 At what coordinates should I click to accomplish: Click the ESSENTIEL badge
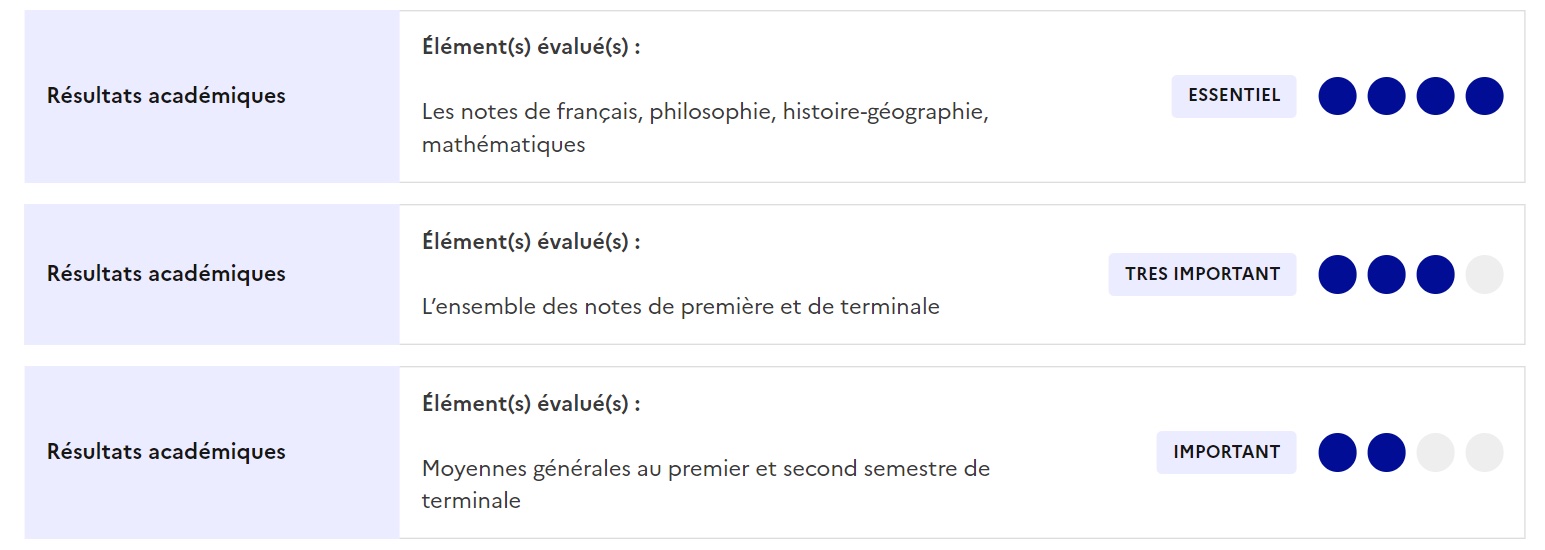click(1233, 96)
